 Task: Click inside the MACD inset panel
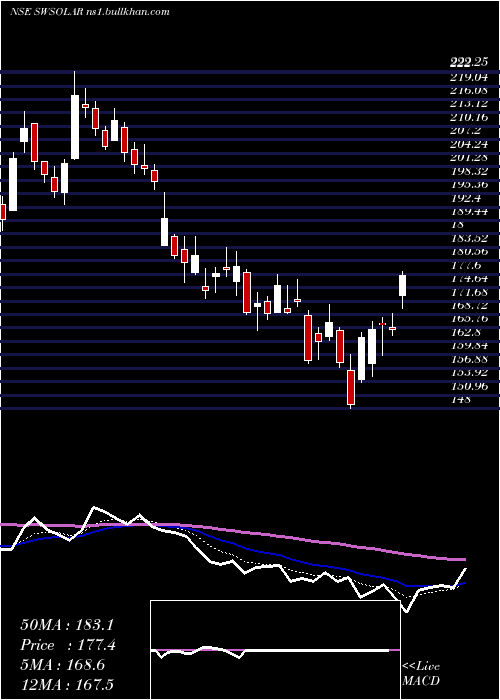tap(275, 650)
